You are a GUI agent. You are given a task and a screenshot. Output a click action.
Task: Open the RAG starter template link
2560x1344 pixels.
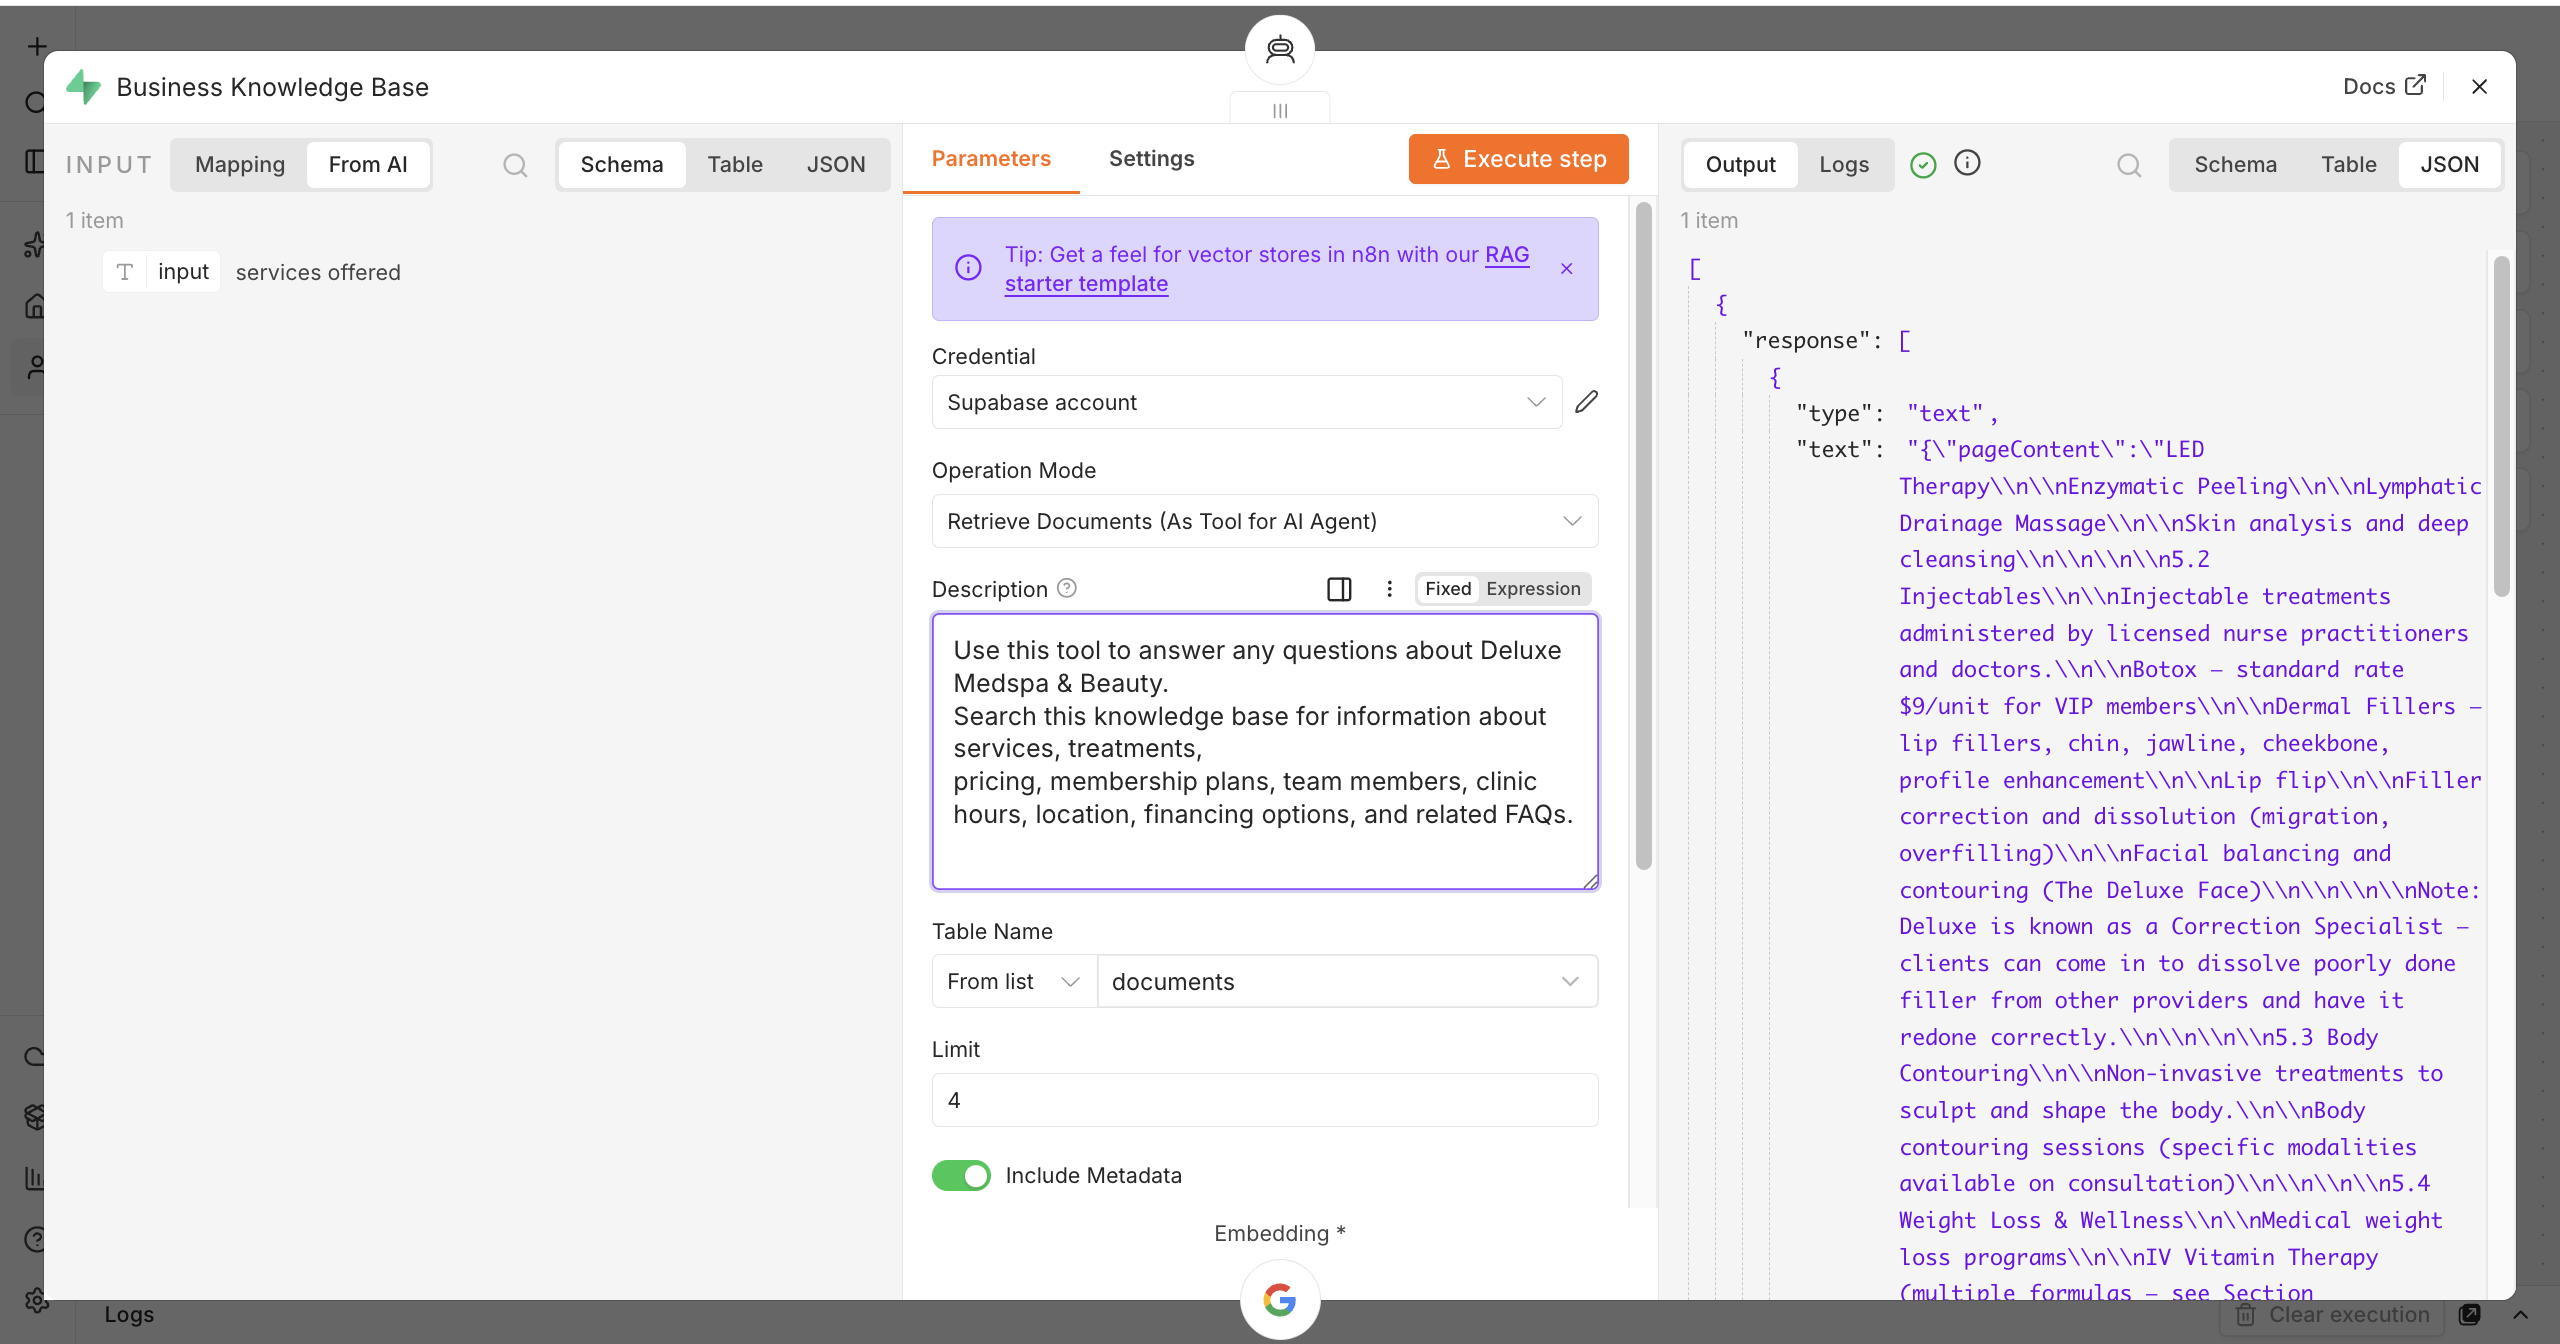[x=1267, y=269]
